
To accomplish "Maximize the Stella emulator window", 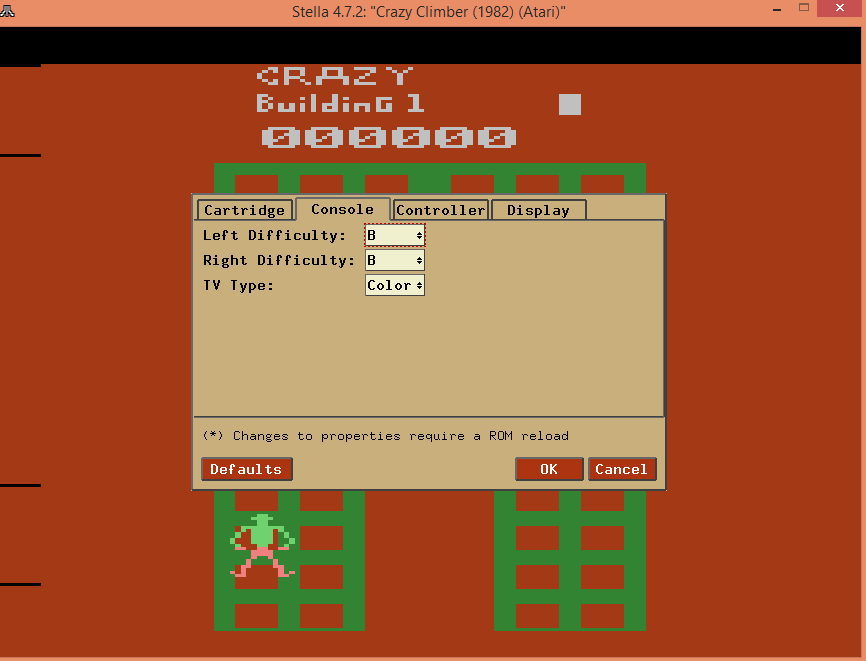I will click(804, 9).
